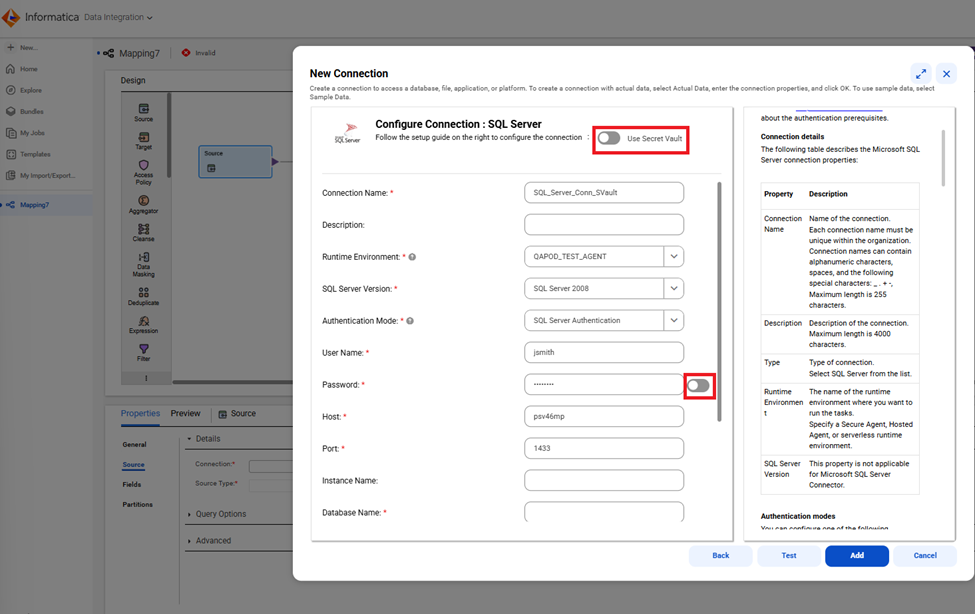Click the Mapping7 tab title
The image size is (975, 614).
(x=139, y=53)
